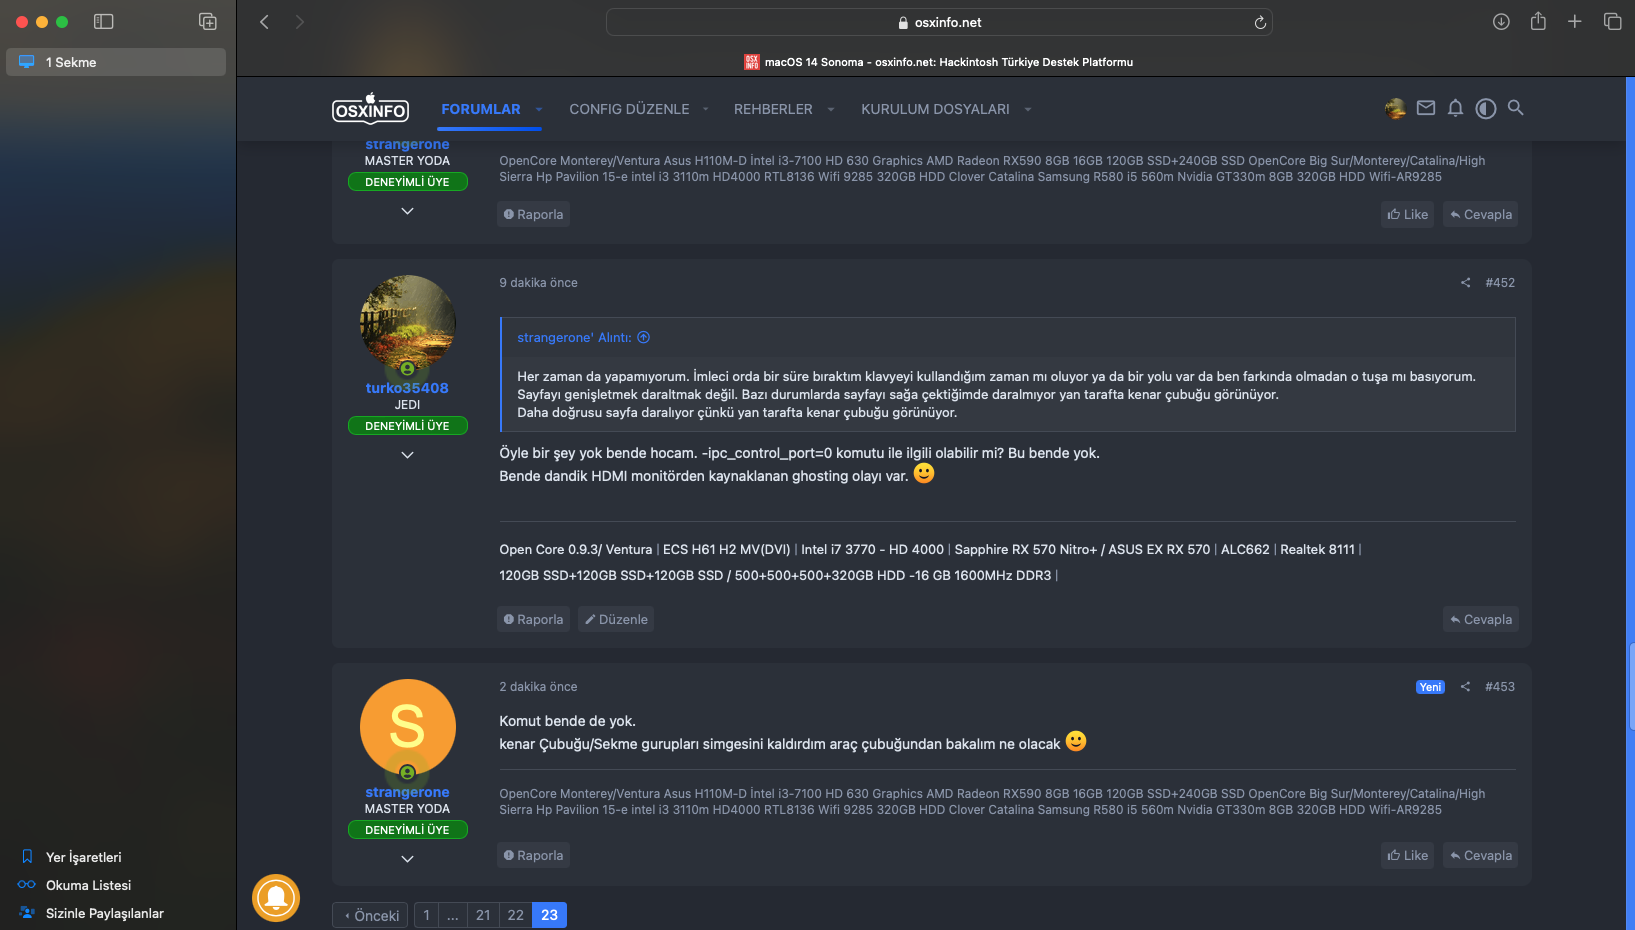Like post #453 by strangerone

coord(1407,856)
